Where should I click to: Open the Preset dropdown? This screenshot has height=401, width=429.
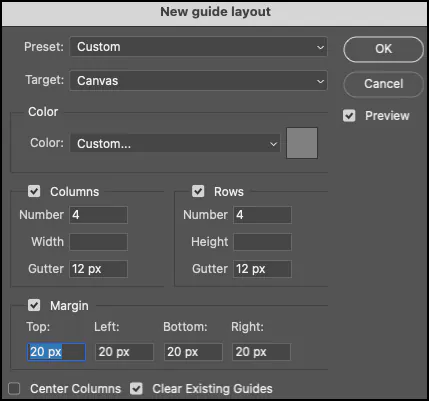(198, 47)
